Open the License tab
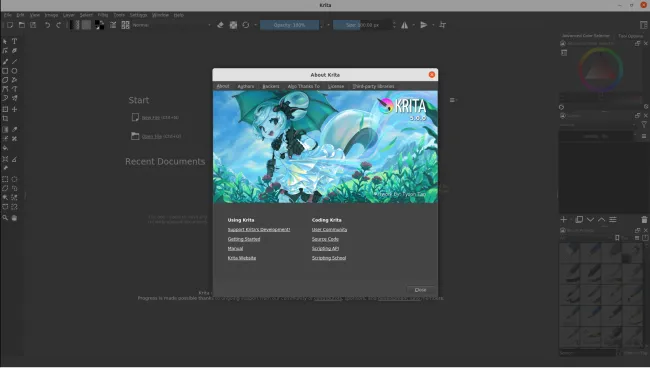This screenshot has height=369, width=650. click(x=336, y=86)
